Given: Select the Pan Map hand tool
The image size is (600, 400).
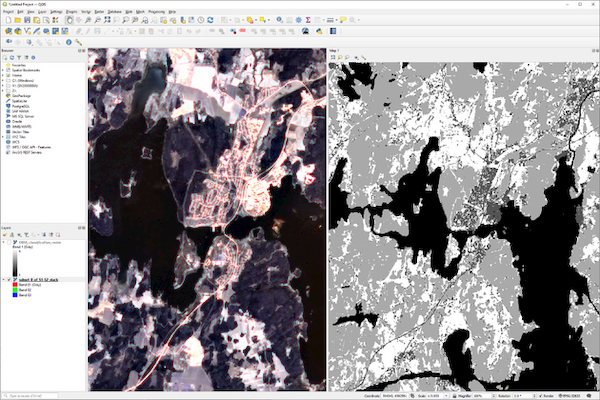Looking at the screenshot, I should [69, 20].
